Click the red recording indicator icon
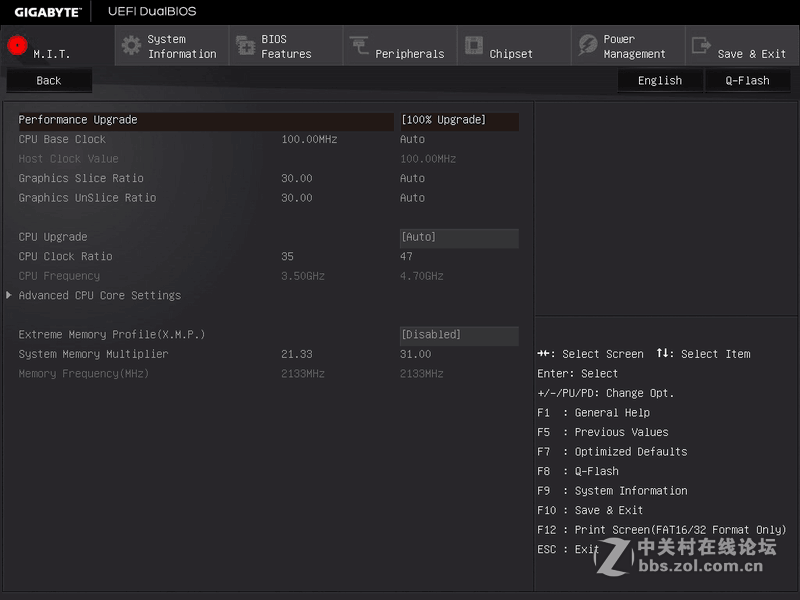The height and width of the screenshot is (600, 800). click(x=15, y=44)
